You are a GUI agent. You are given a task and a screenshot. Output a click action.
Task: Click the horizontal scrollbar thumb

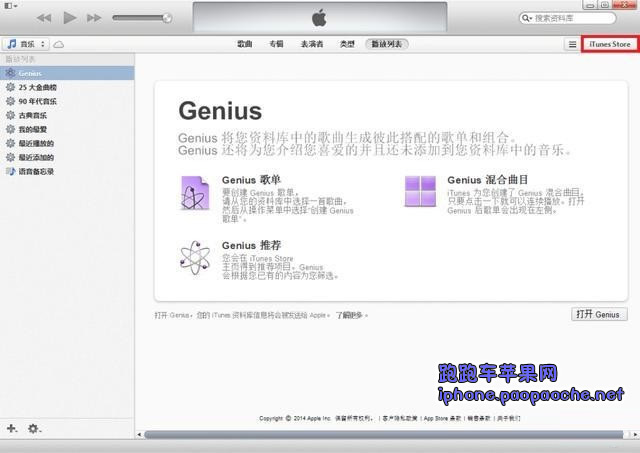click(384, 435)
